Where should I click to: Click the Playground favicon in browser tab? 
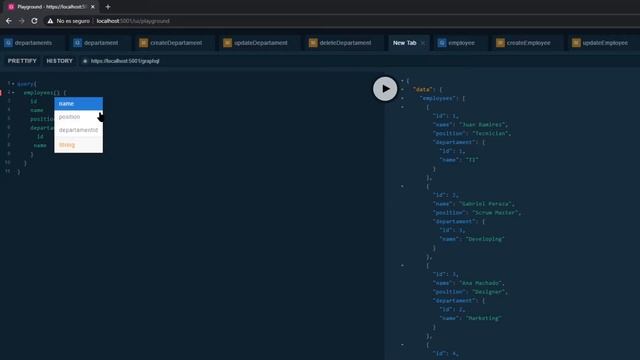pyautogui.click(x=11, y=7)
